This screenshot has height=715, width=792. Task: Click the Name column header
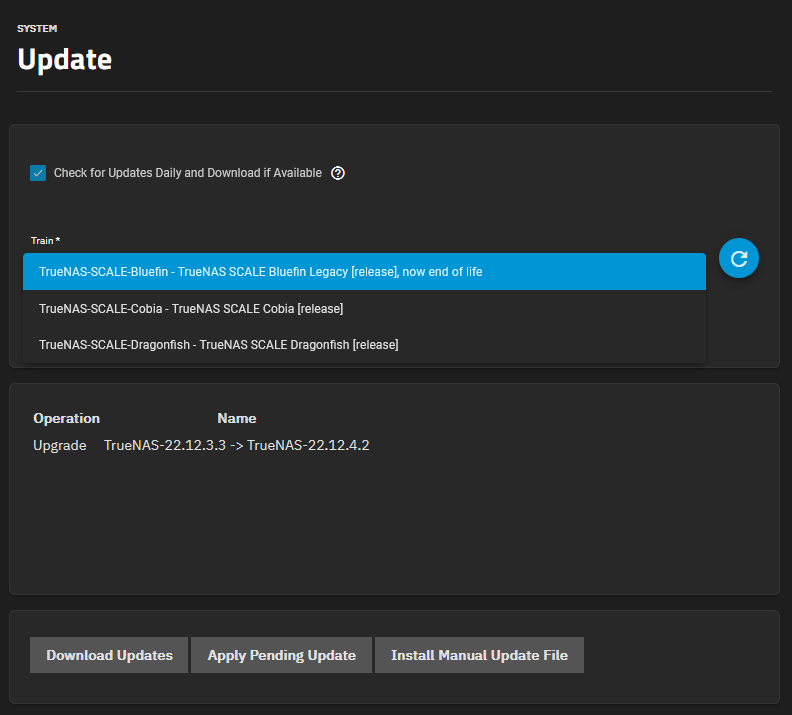(x=236, y=418)
